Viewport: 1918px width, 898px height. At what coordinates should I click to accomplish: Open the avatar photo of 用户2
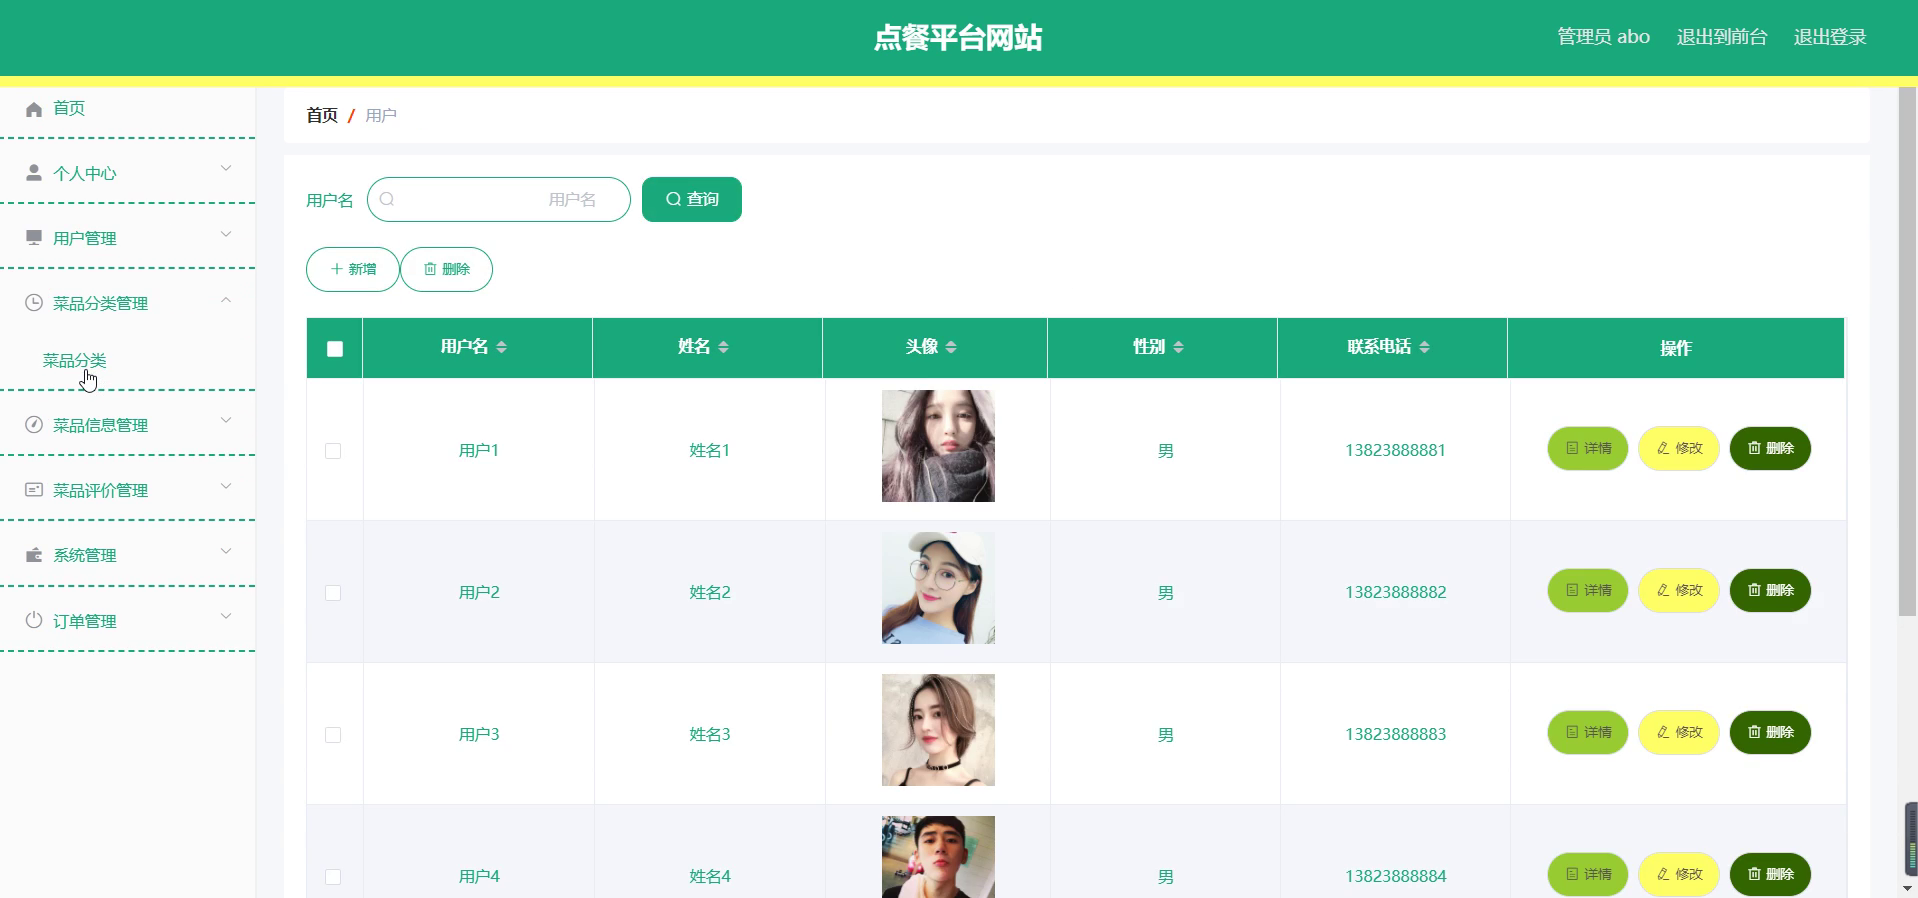[938, 588]
